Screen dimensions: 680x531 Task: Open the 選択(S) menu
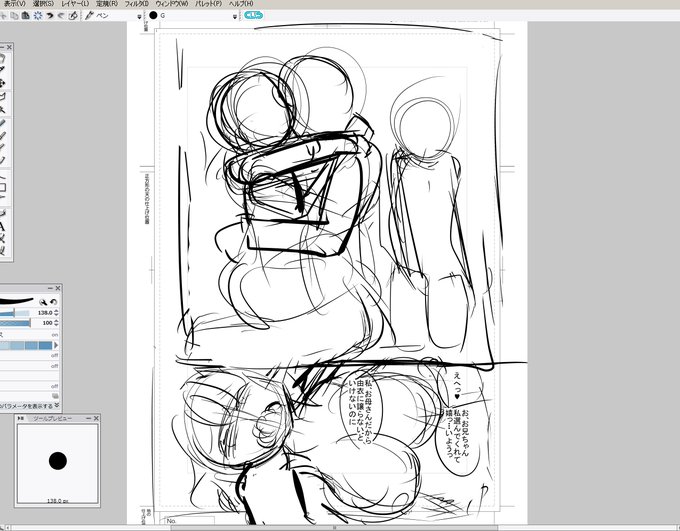pos(43,3)
